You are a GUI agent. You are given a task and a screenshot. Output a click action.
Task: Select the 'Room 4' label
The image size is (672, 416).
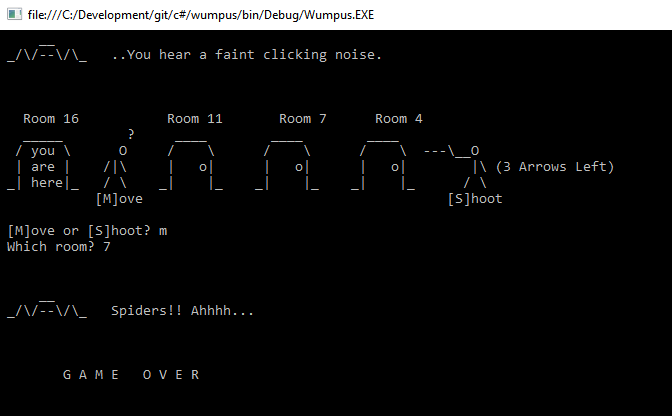[399, 119]
